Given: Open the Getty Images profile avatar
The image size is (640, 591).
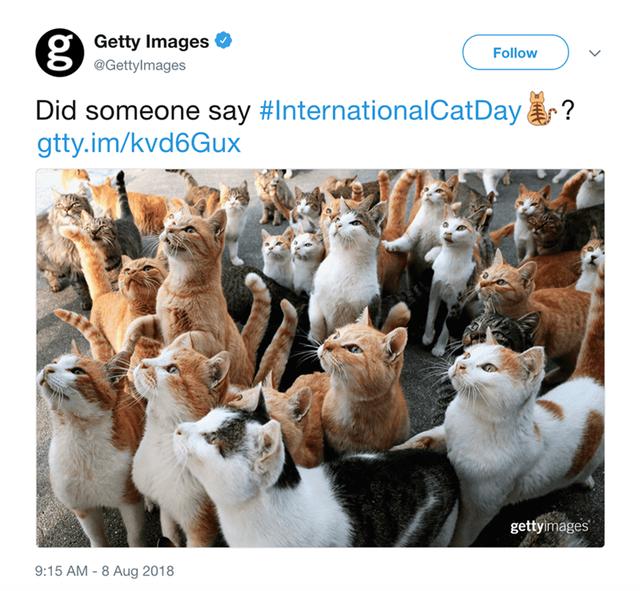Looking at the screenshot, I should [60, 53].
